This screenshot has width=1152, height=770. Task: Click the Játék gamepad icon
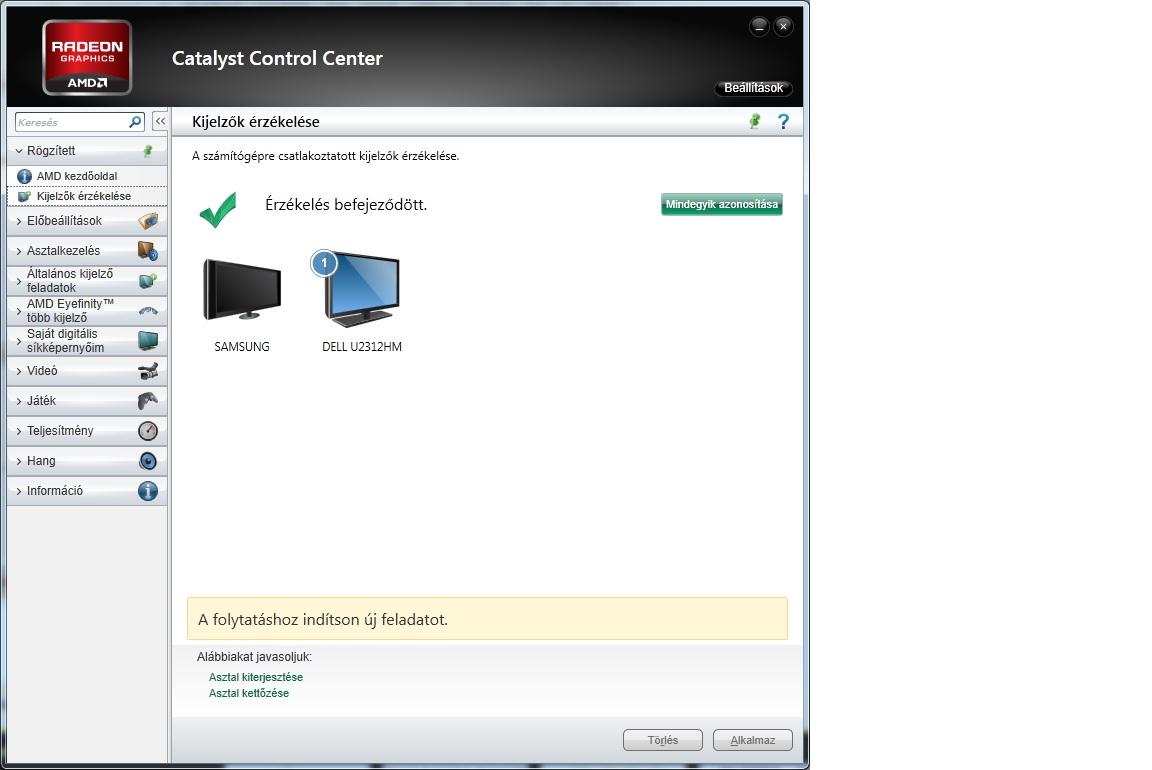[148, 401]
